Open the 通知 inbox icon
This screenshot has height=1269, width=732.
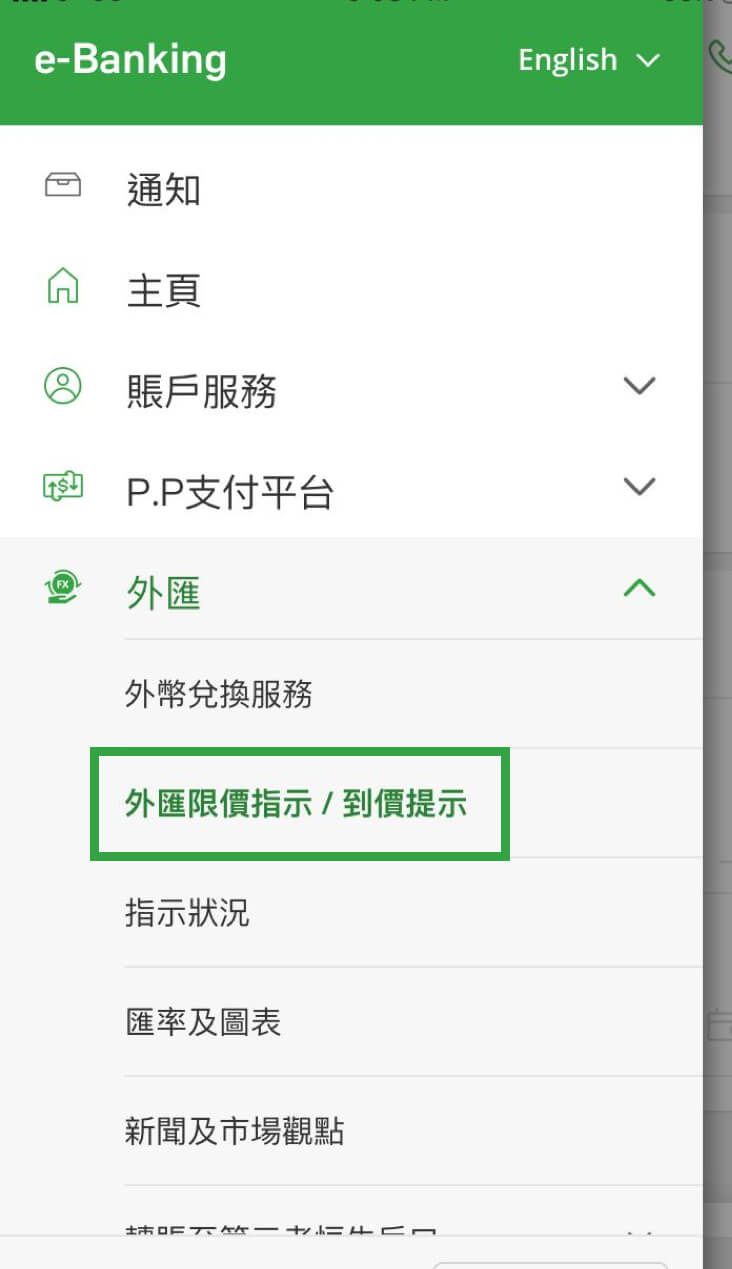(x=63, y=186)
